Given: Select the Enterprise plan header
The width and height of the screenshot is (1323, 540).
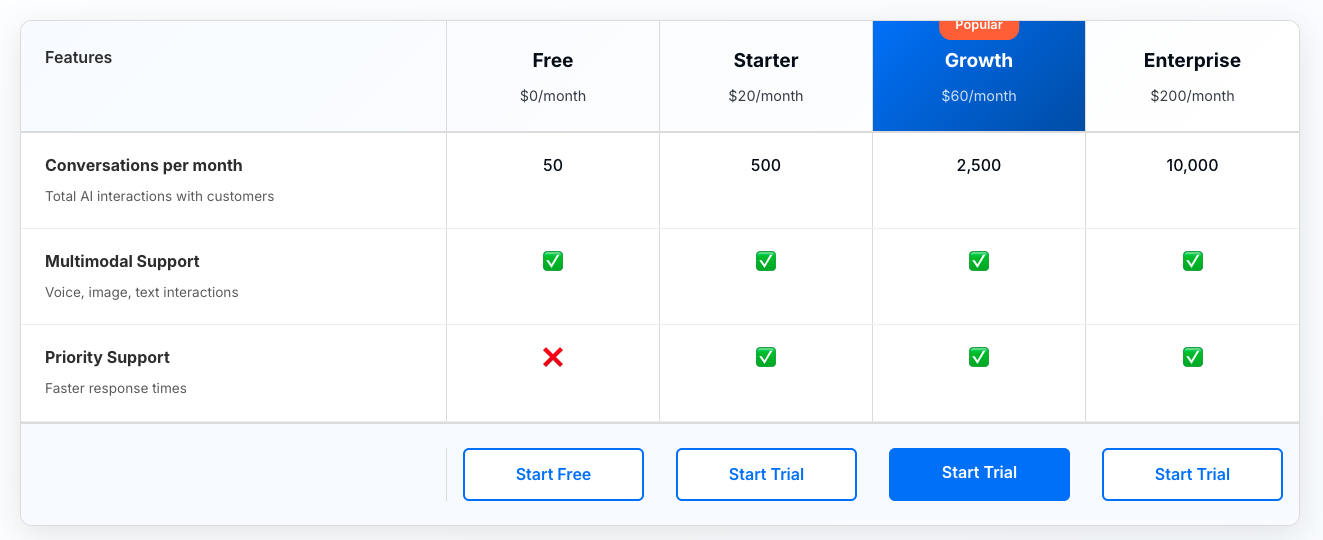Looking at the screenshot, I should (x=1192, y=61).
